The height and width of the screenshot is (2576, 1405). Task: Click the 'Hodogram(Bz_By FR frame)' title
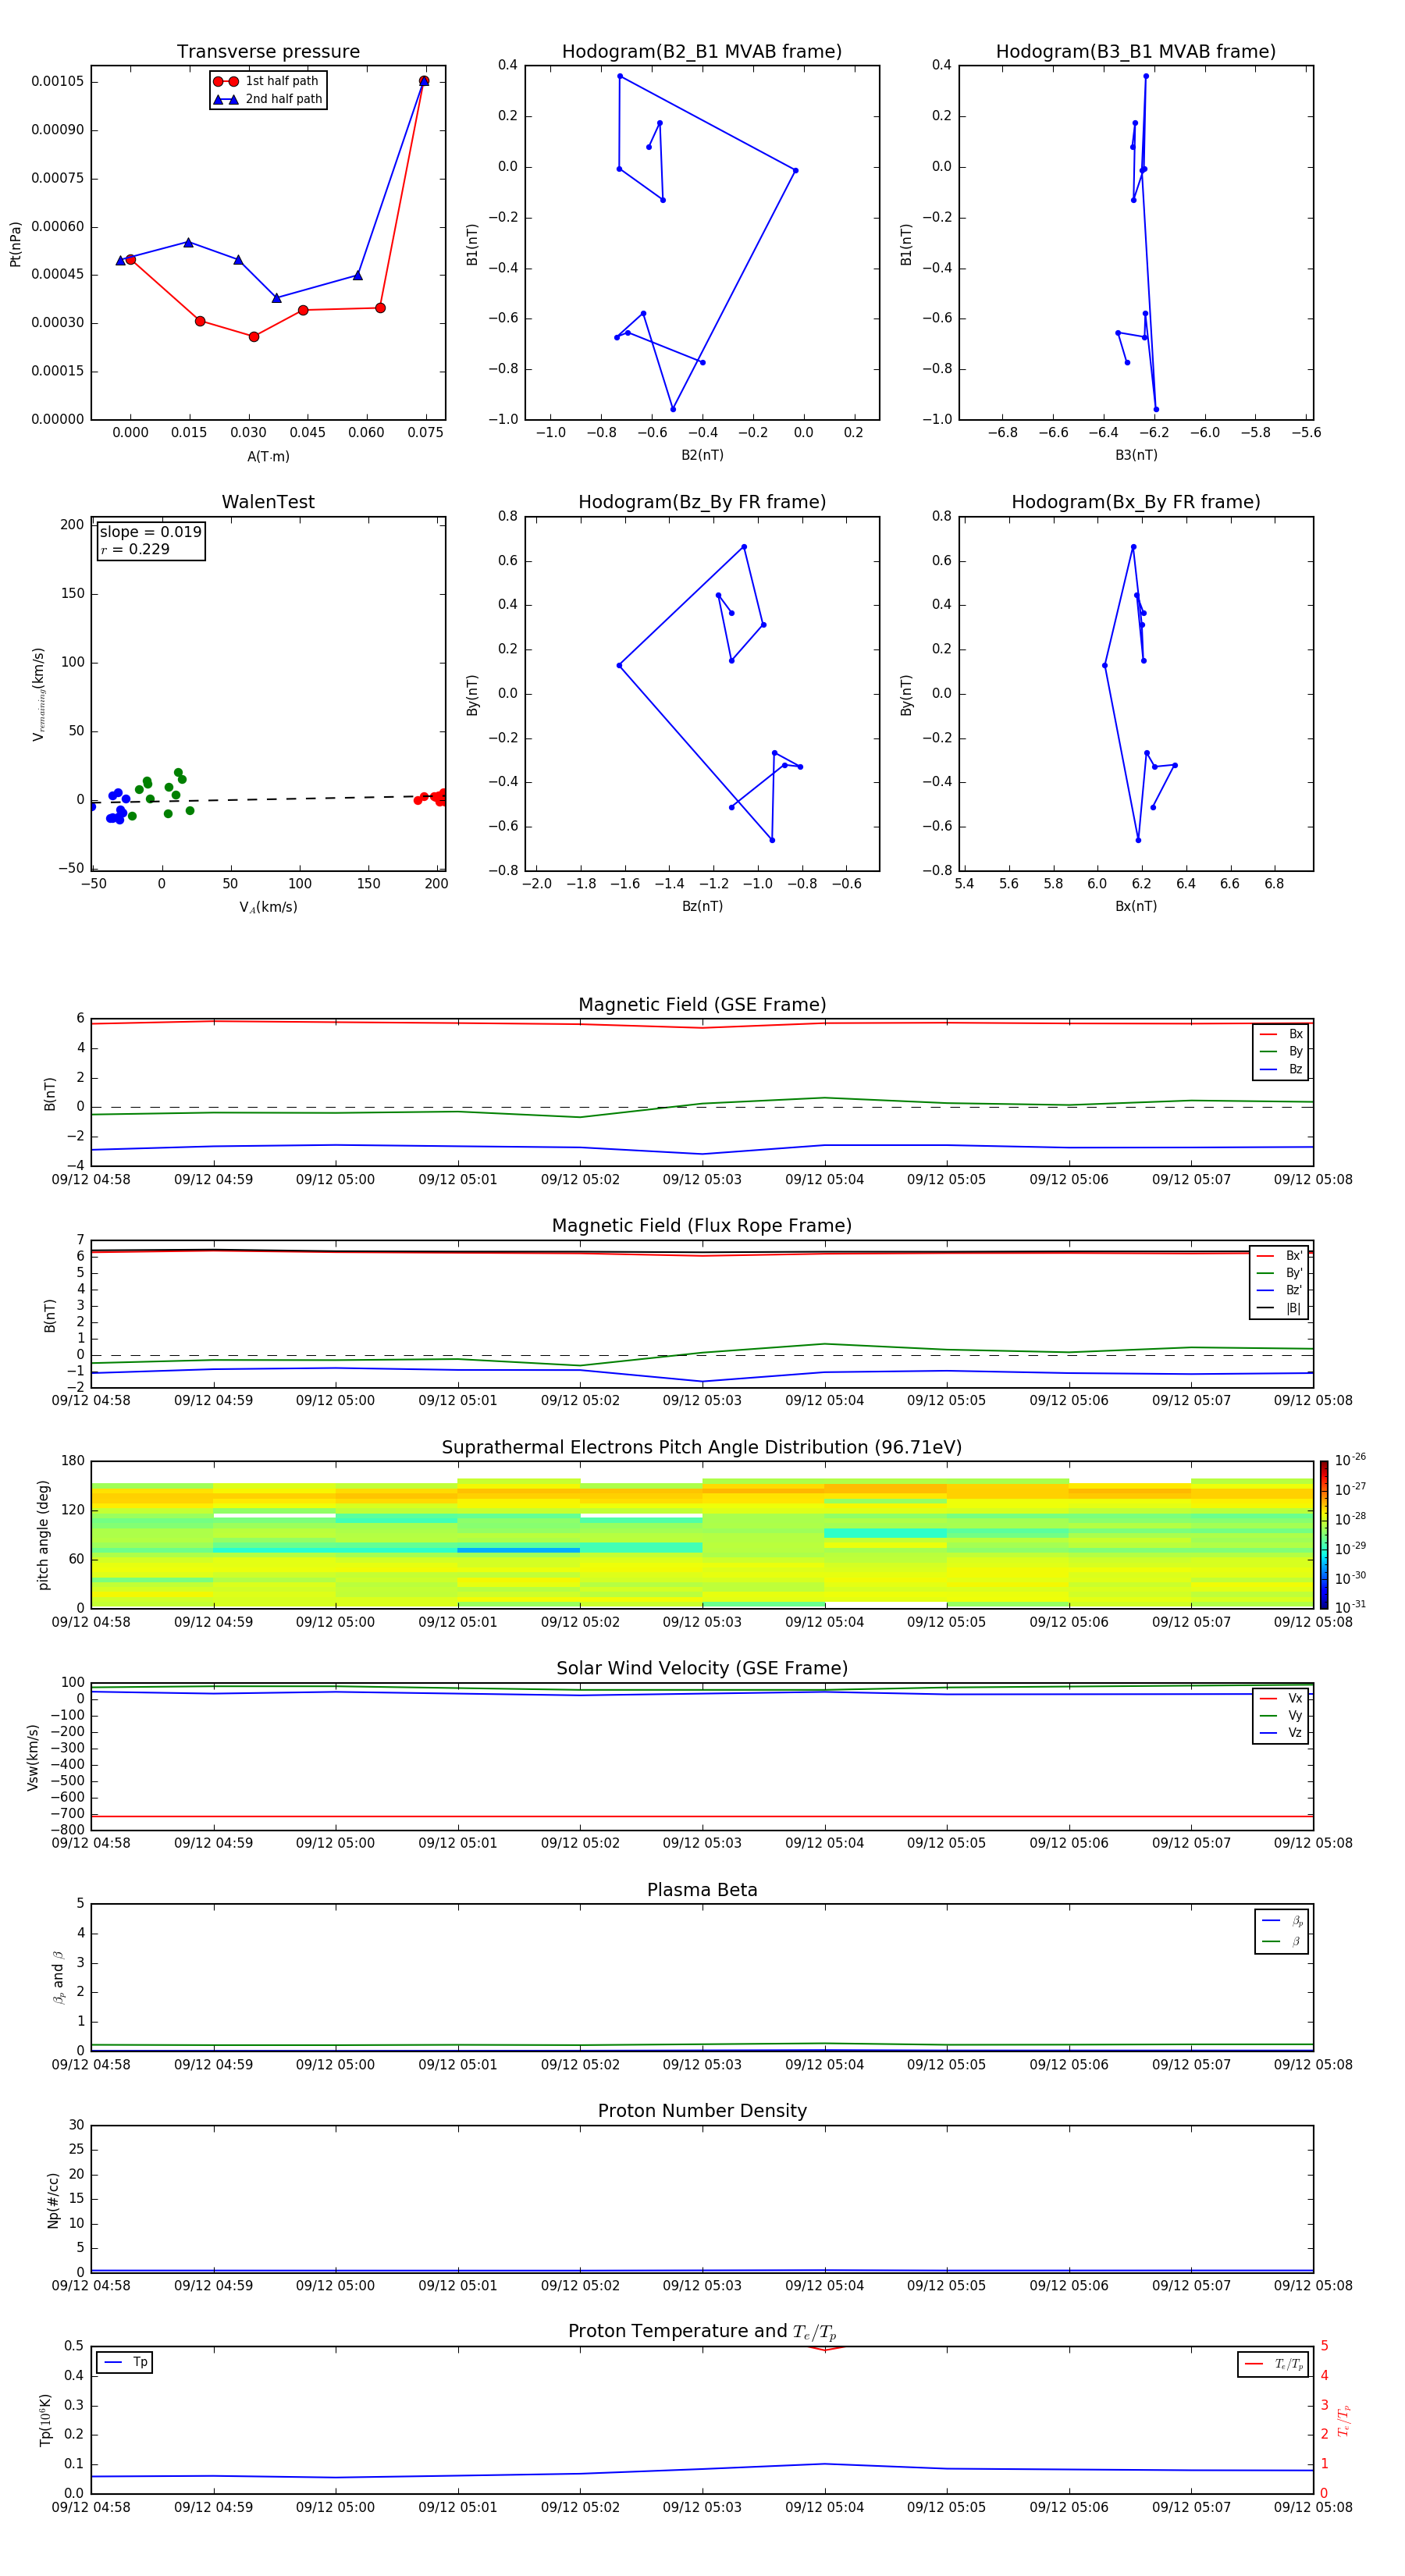tap(702, 502)
